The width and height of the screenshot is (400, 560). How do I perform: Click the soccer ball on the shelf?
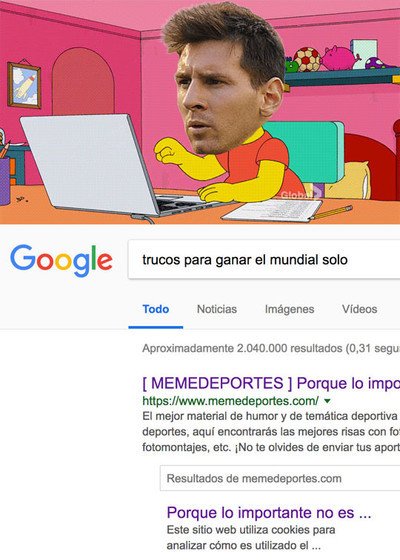pos(307,59)
